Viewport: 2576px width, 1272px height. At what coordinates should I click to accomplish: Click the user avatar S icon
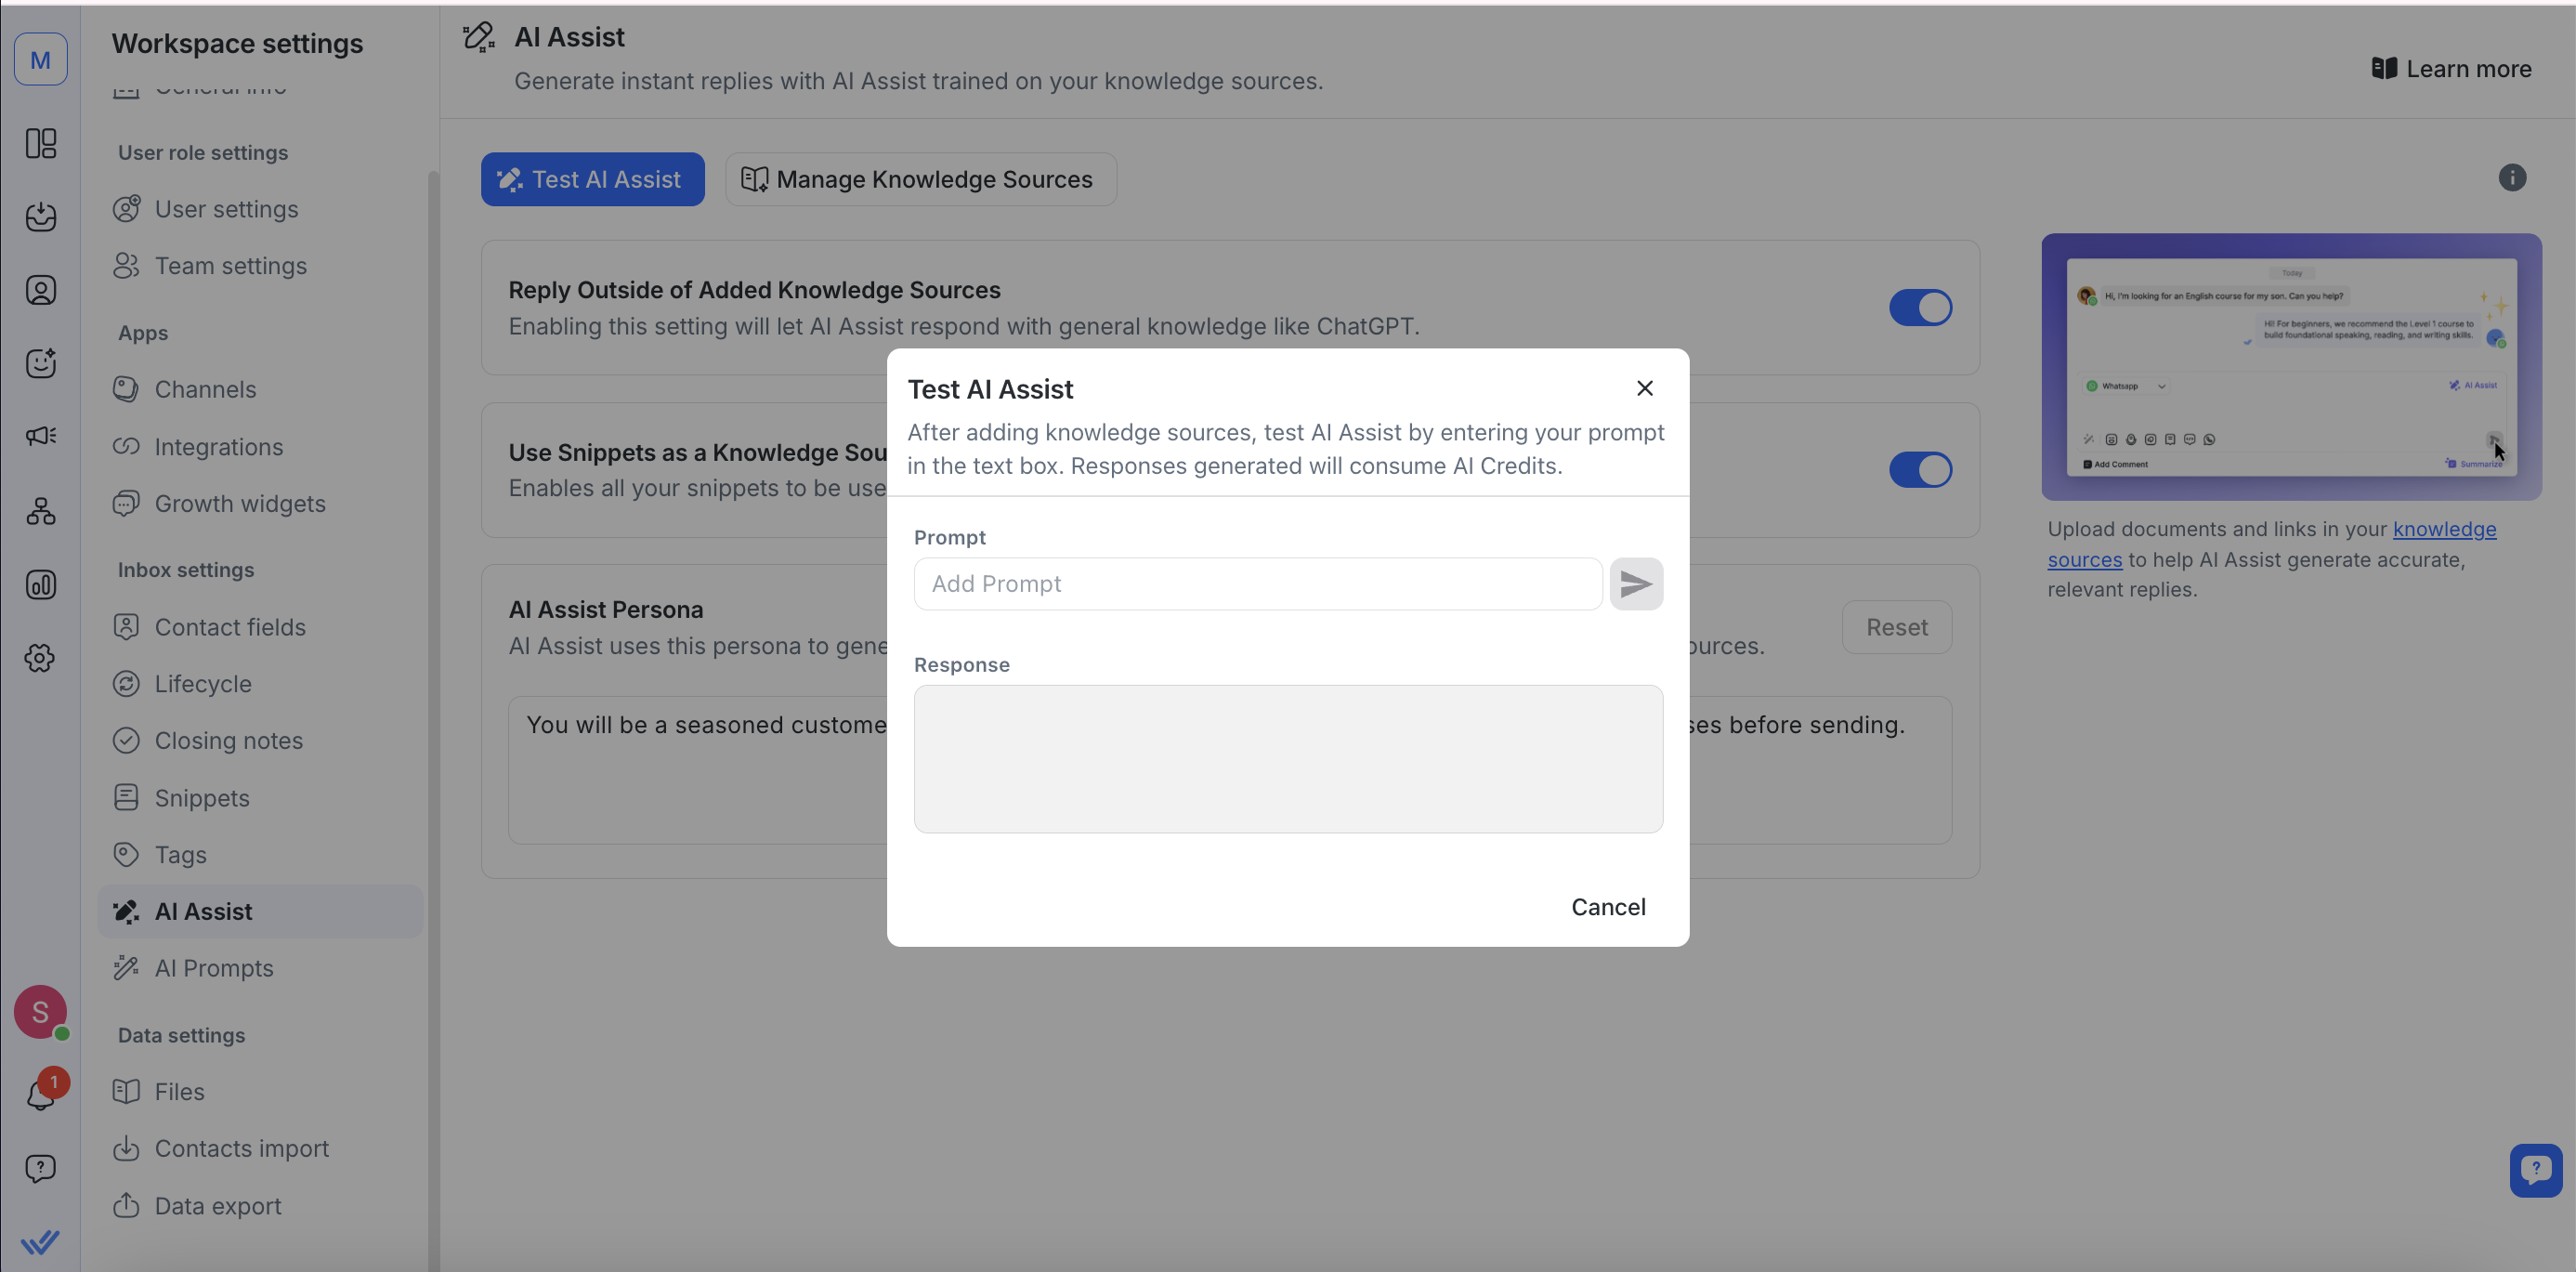pos(40,1011)
